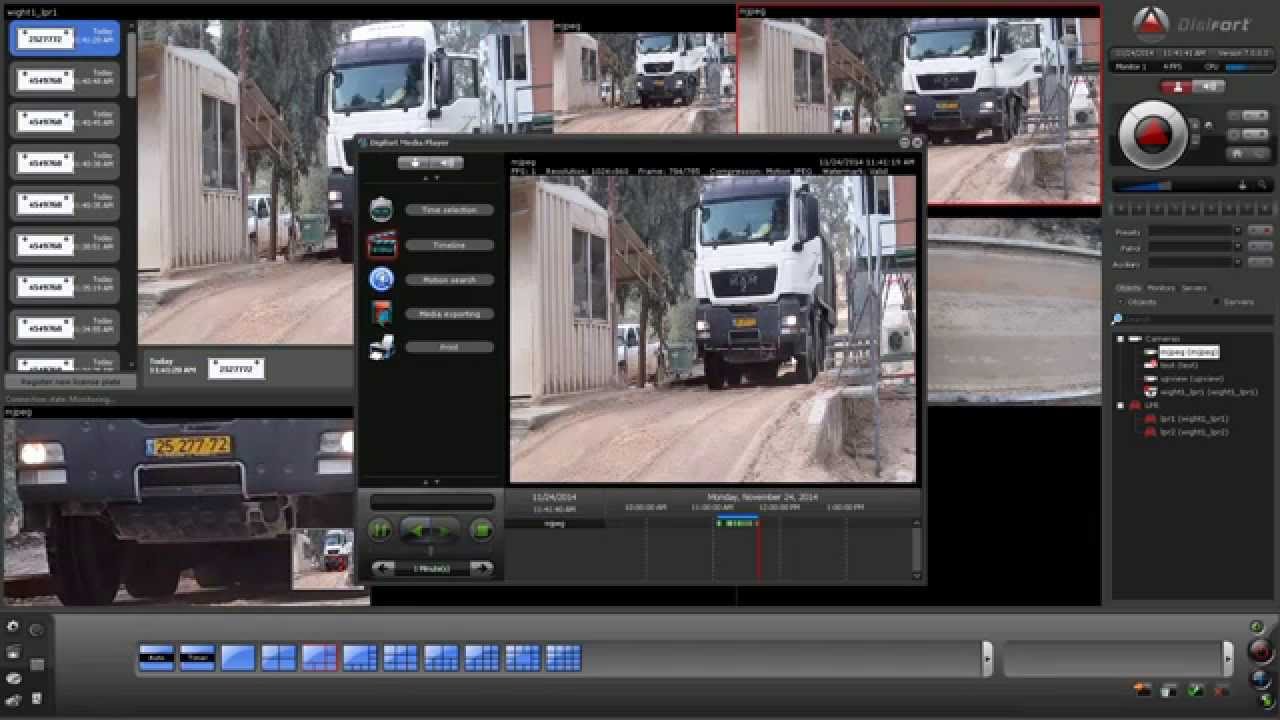The width and height of the screenshot is (1280, 720).
Task: Select the 2x2 grid layout icon
Action: tap(277, 658)
